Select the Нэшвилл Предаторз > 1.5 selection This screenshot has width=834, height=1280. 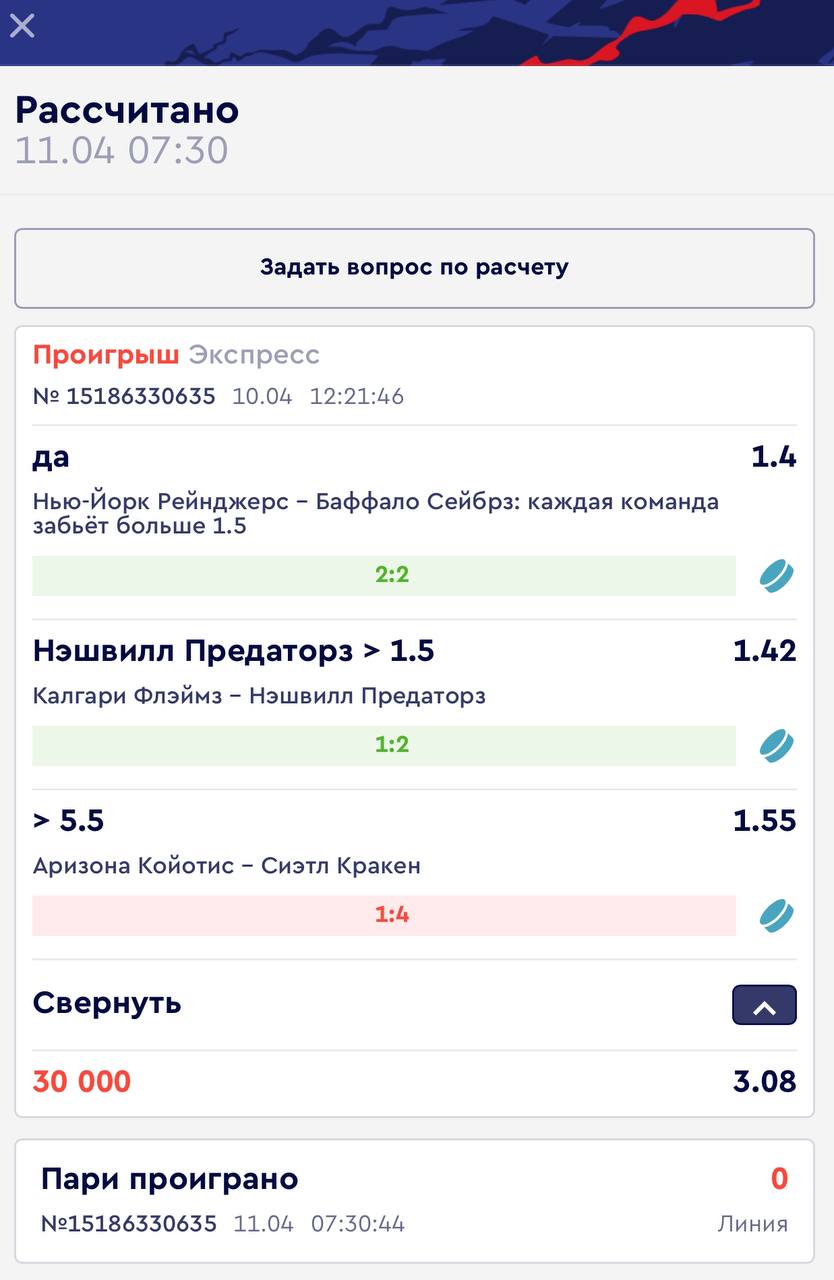[233, 651]
